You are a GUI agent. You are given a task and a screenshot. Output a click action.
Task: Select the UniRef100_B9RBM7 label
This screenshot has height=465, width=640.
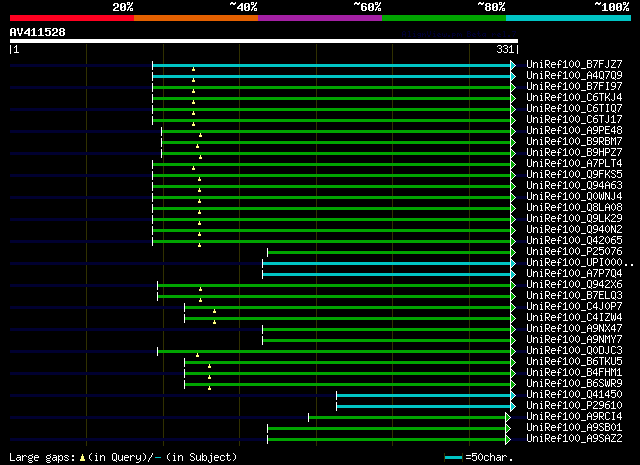(574, 141)
